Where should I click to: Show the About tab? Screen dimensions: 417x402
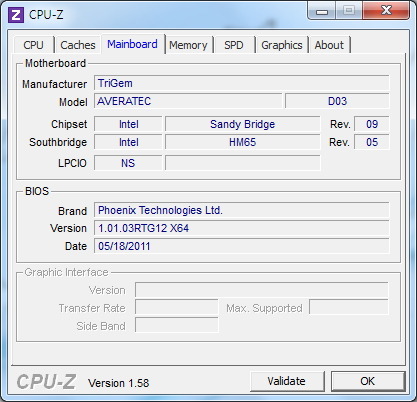tap(329, 45)
